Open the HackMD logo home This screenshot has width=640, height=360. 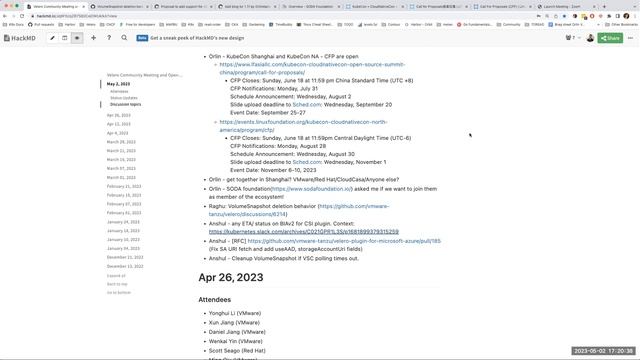pos(20,38)
